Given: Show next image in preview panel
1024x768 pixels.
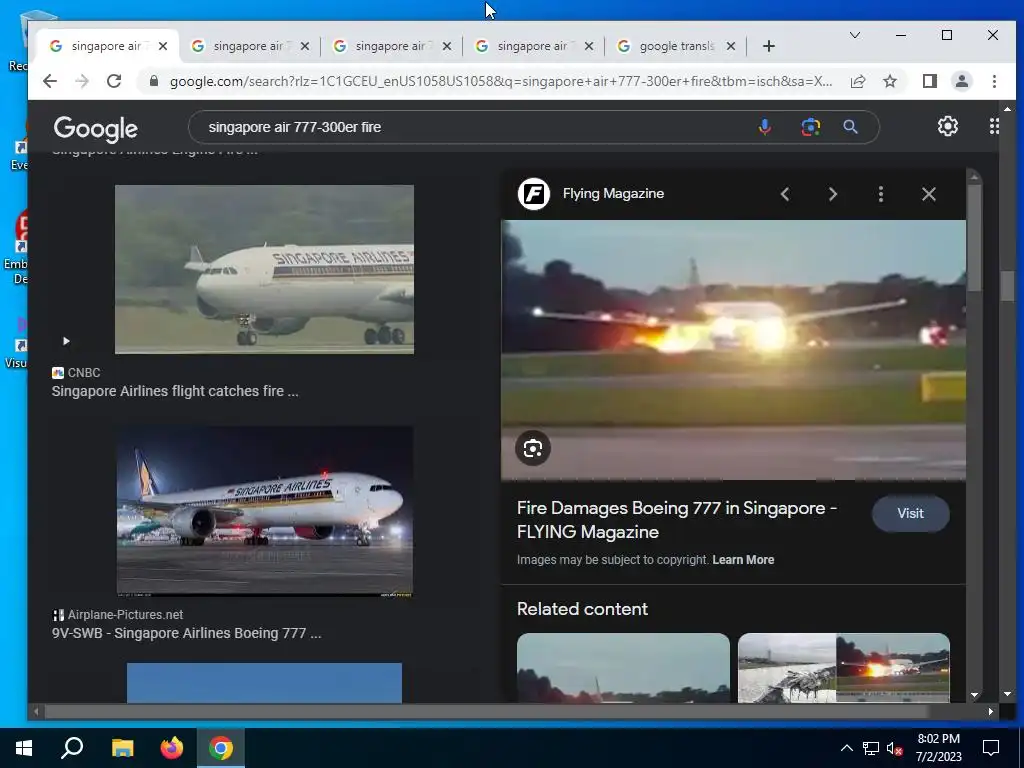Looking at the screenshot, I should pyautogui.click(x=833, y=194).
